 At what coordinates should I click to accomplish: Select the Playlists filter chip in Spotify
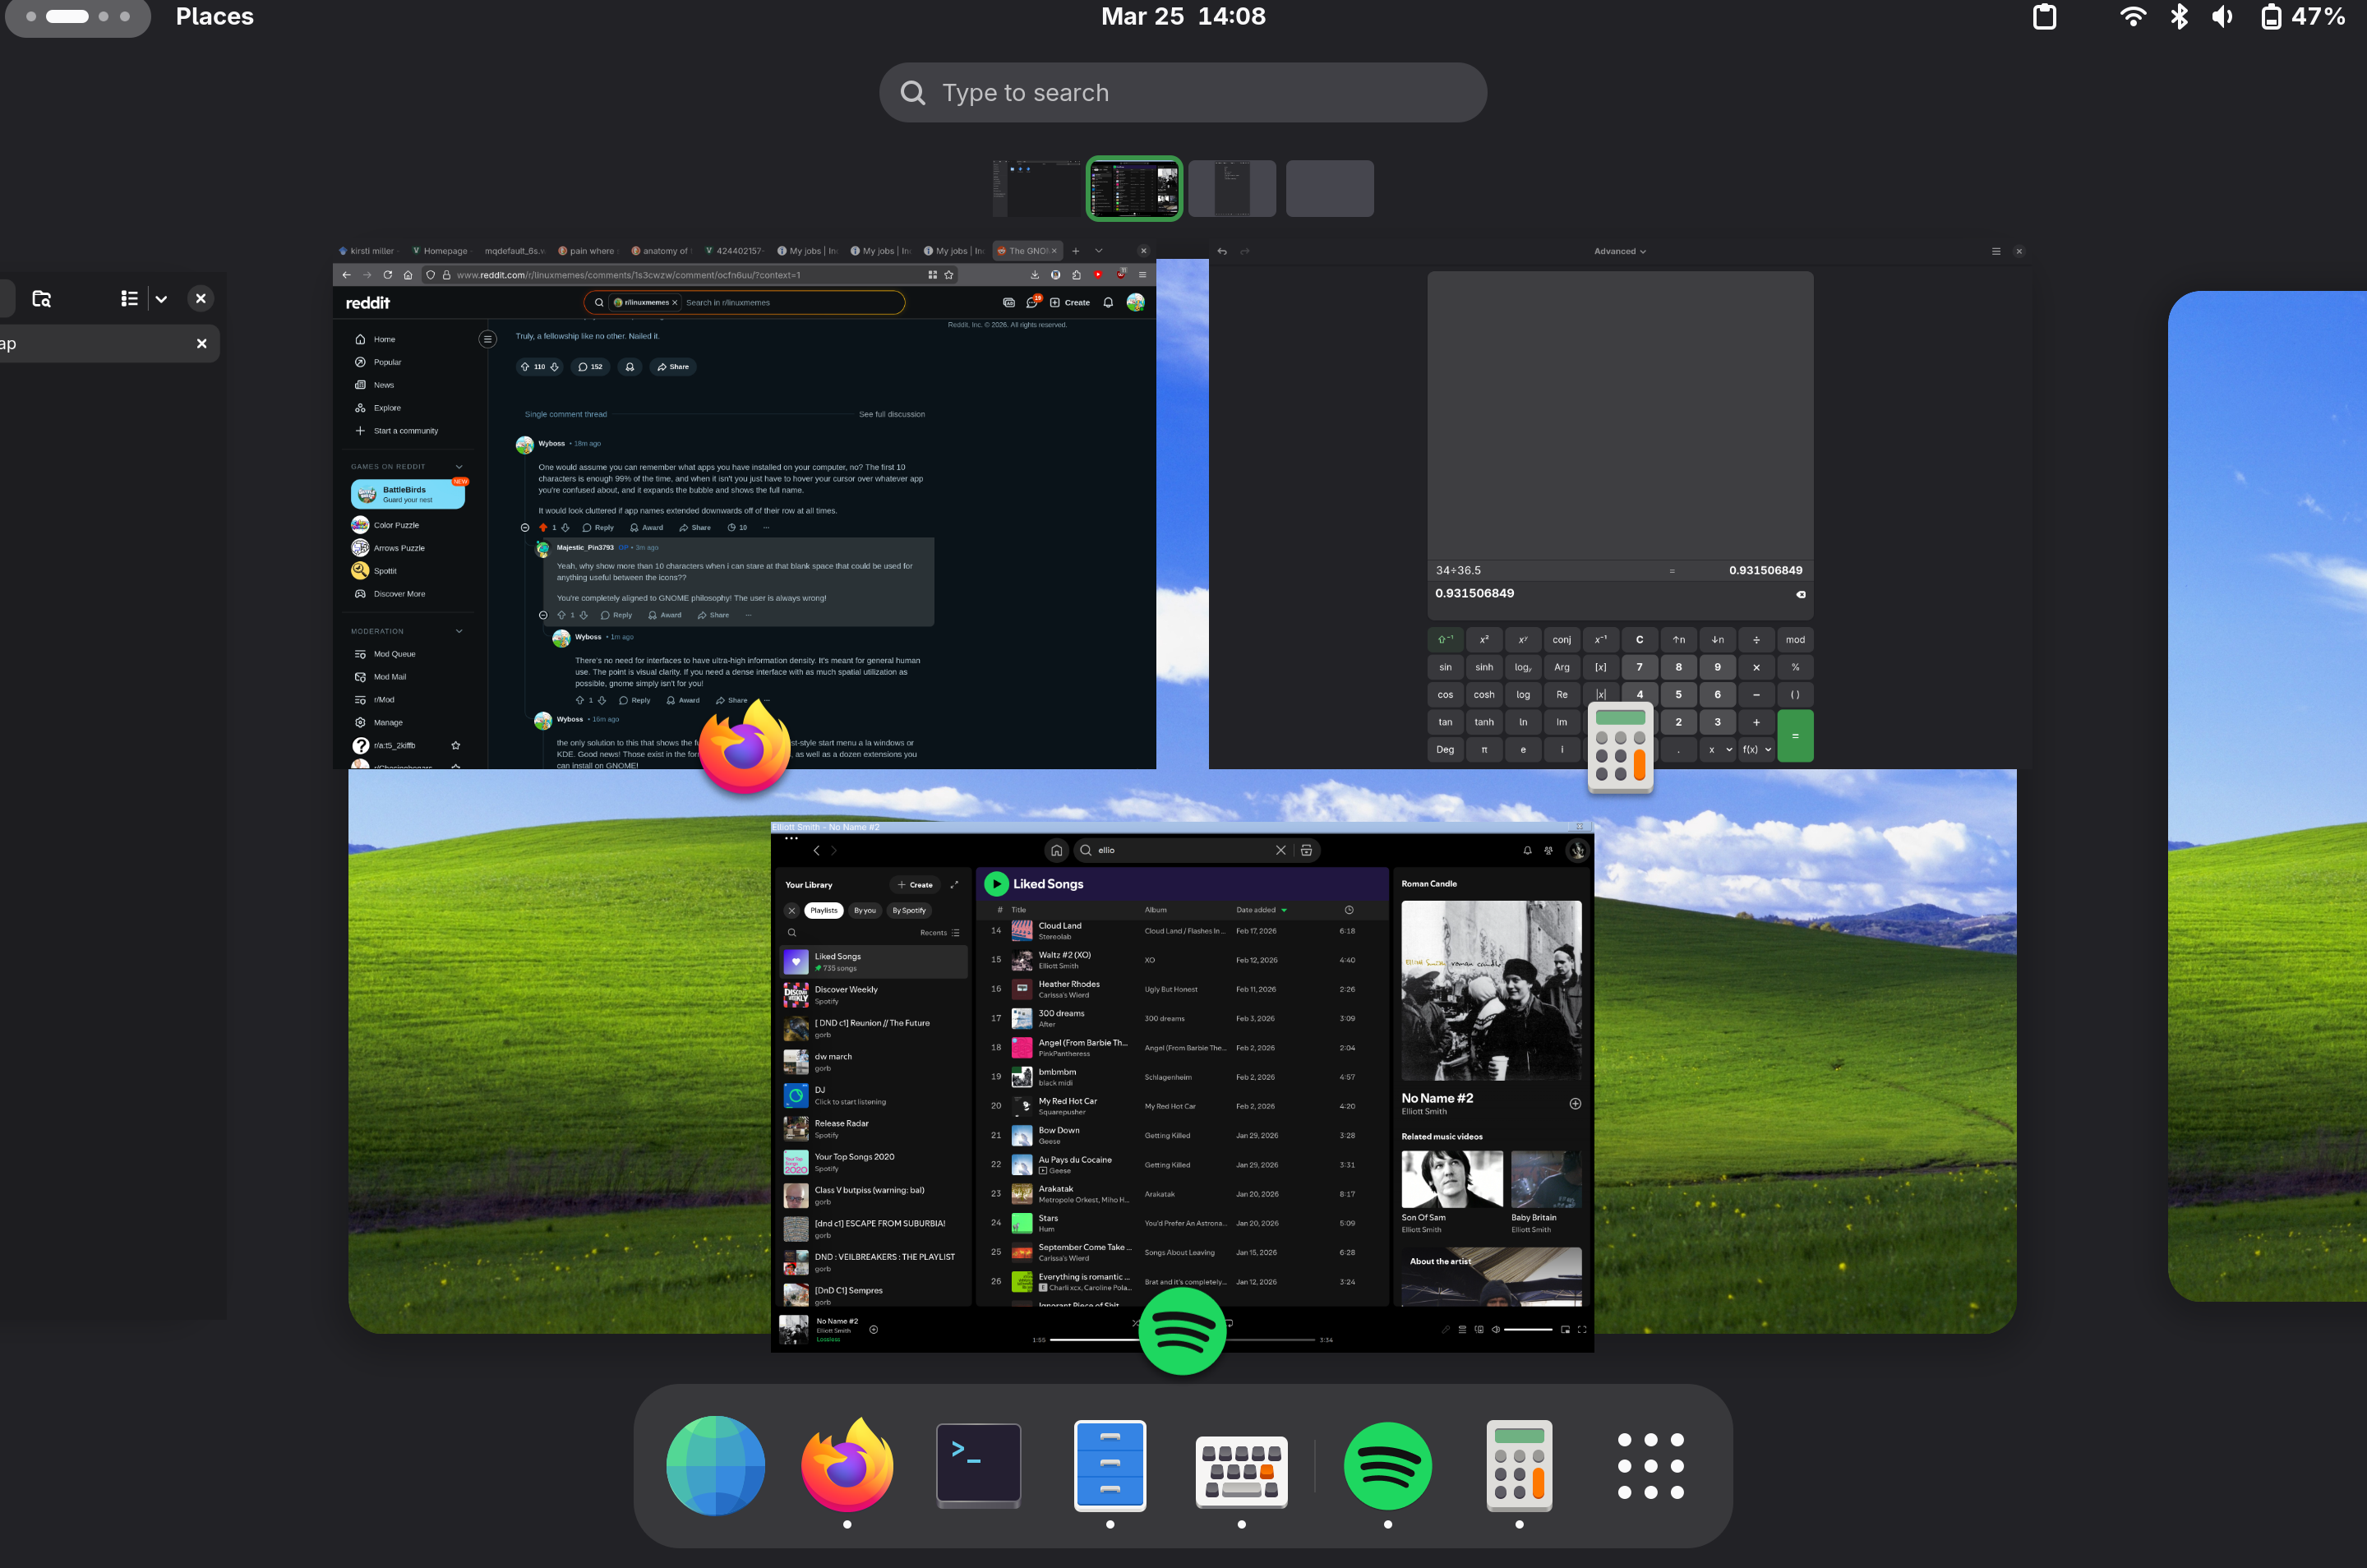pyautogui.click(x=824, y=910)
